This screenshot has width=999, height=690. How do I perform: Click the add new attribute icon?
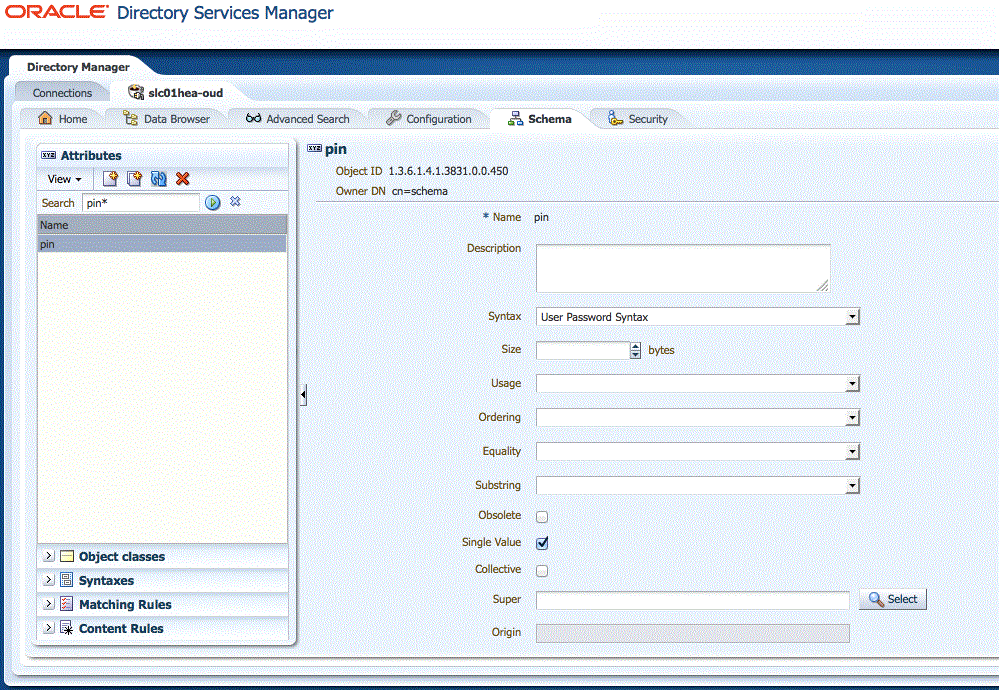click(x=110, y=179)
